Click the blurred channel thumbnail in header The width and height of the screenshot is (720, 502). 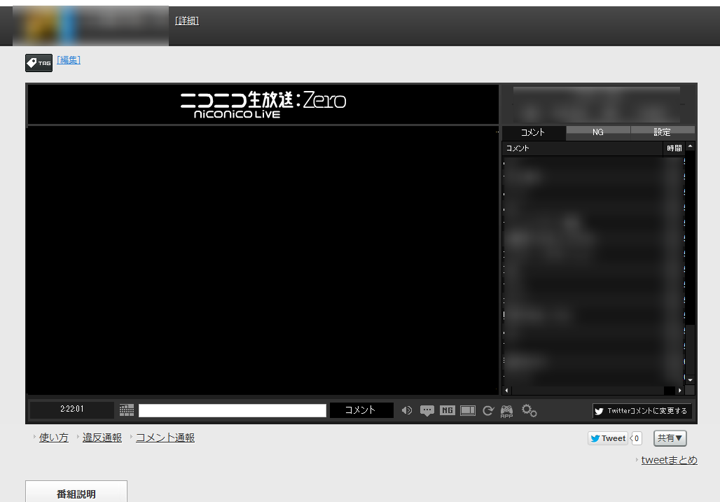(x=90, y=25)
